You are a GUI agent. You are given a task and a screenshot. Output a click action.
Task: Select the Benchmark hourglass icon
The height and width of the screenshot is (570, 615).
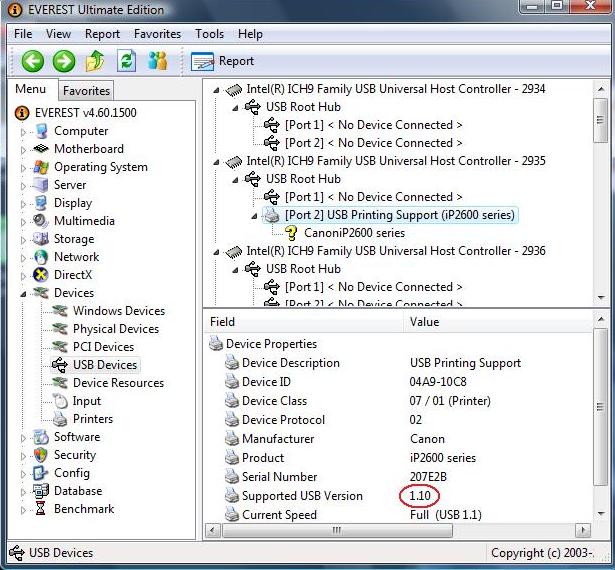pos(40,508)
